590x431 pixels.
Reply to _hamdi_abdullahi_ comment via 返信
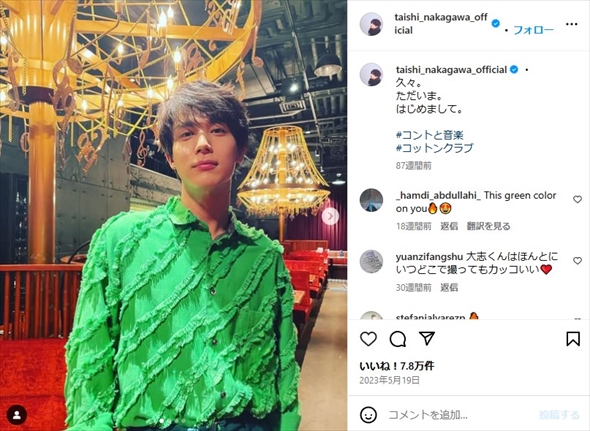click(x=449, y=226)
